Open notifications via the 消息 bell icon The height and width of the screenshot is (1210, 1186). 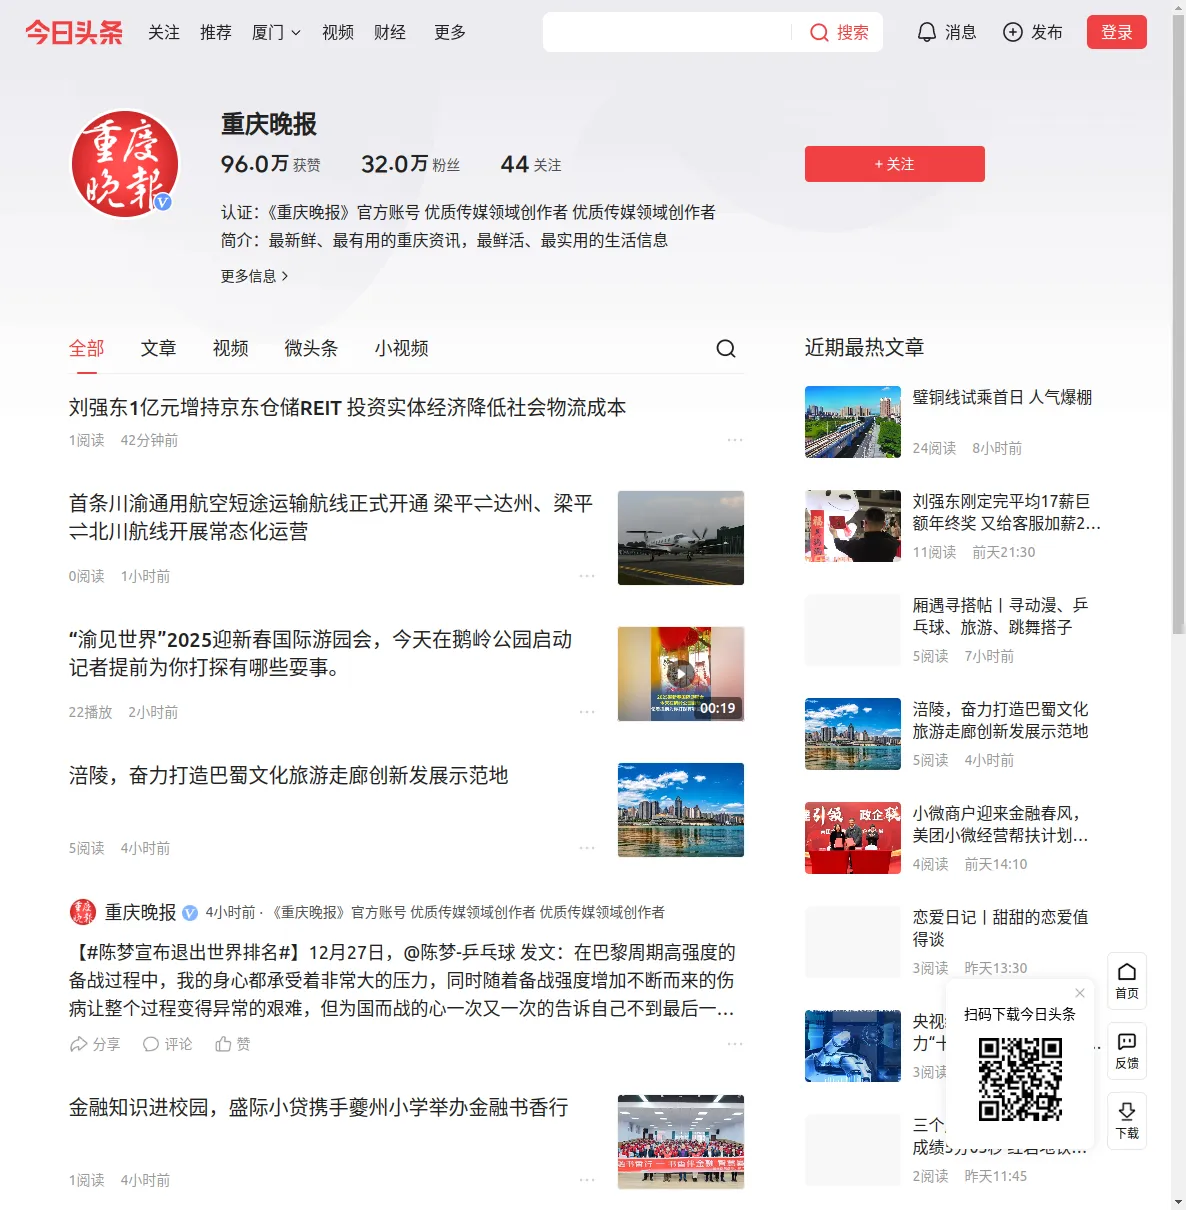point(927,32)
